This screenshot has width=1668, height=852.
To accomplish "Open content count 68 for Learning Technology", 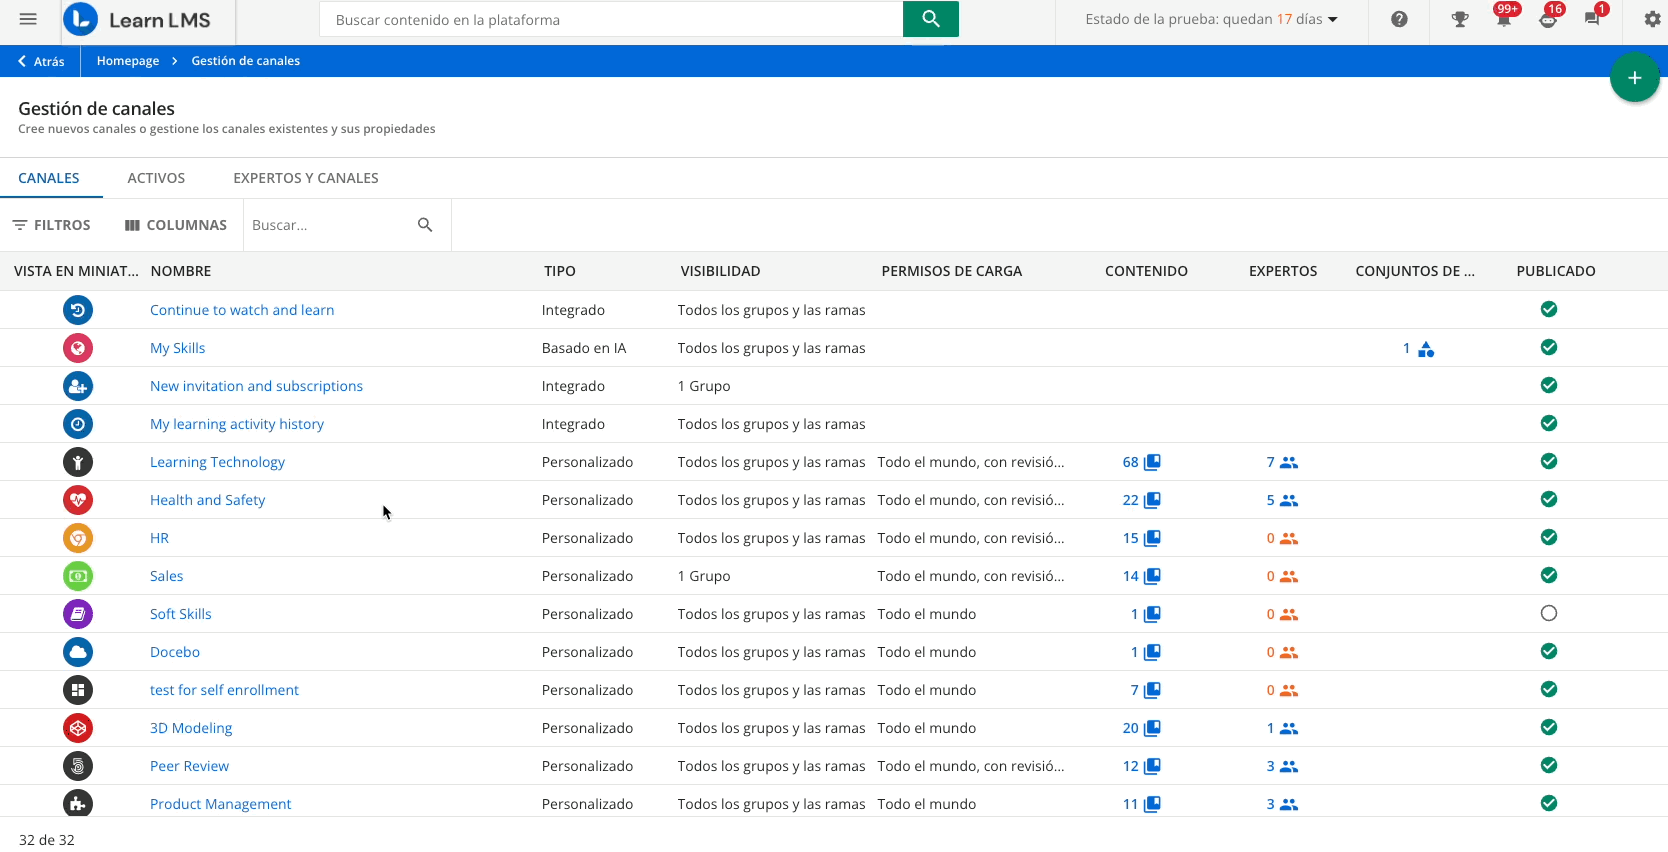I will [1141, 462].
